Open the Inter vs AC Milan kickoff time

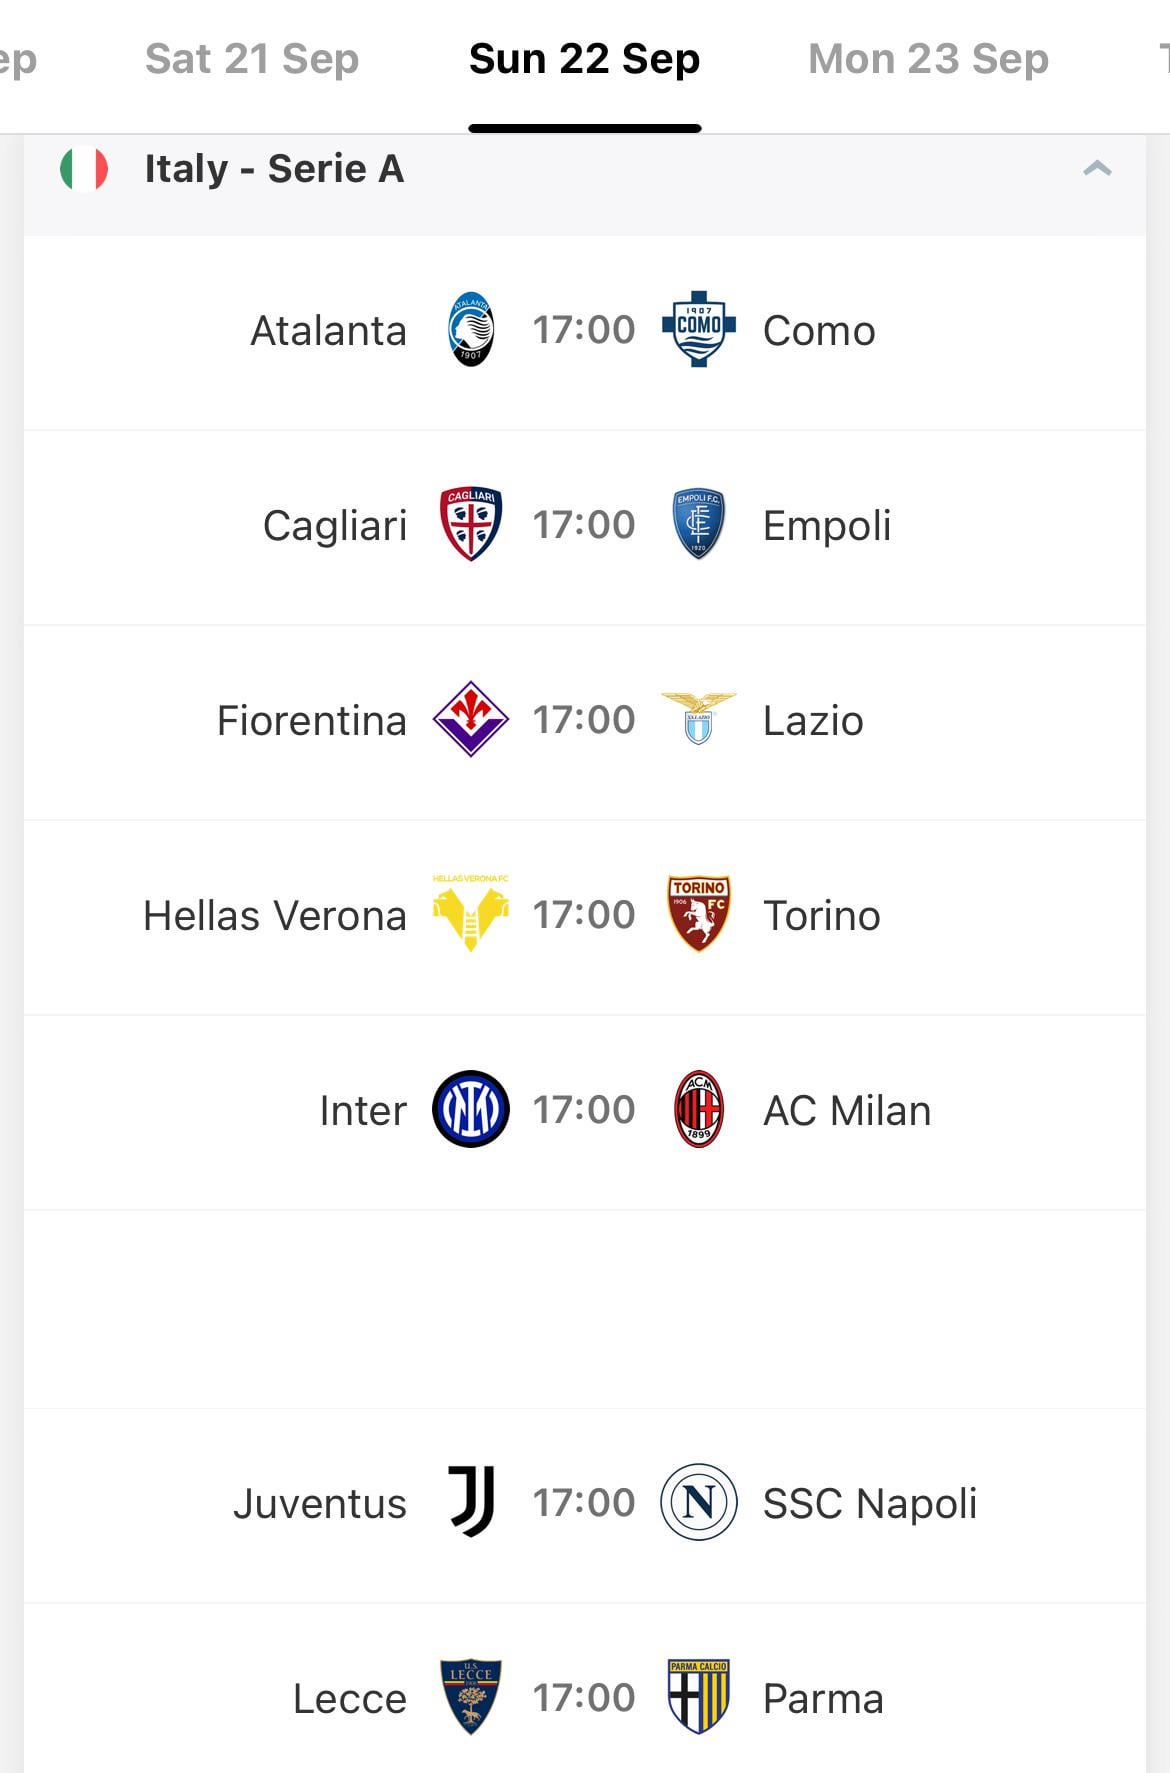584,1109
